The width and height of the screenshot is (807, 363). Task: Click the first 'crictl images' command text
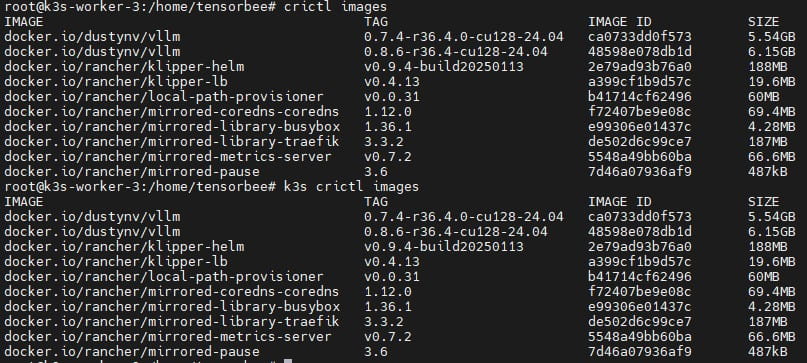[335, 7]
